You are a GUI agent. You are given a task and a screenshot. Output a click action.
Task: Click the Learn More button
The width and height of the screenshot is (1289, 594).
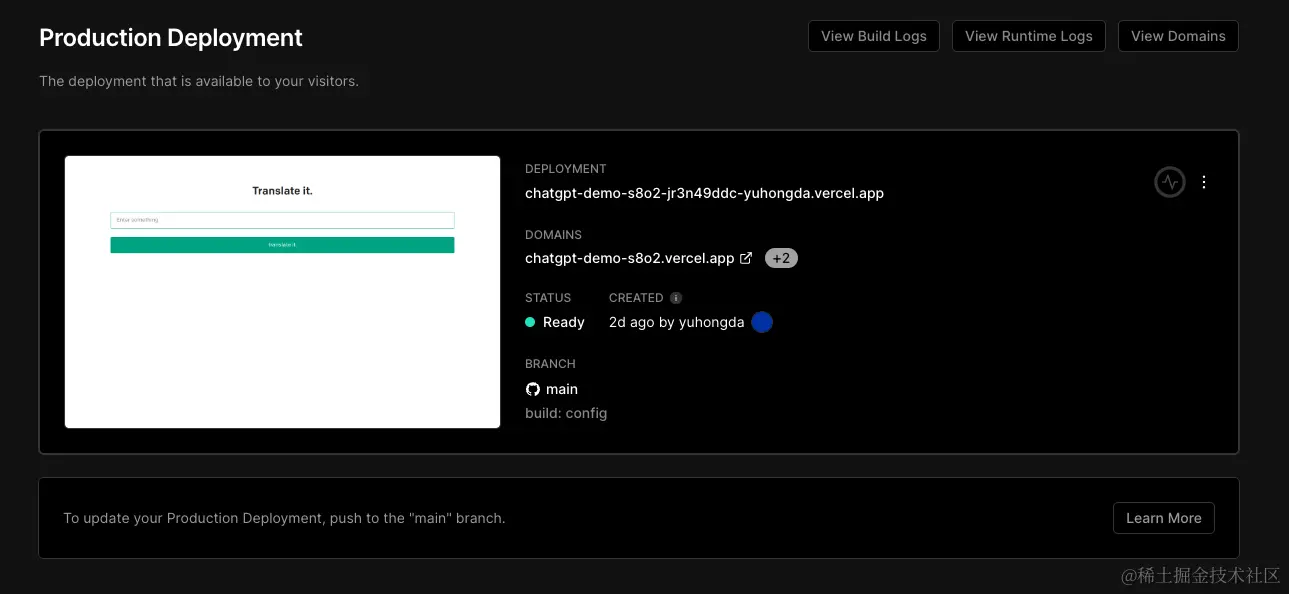[1164, 518]
